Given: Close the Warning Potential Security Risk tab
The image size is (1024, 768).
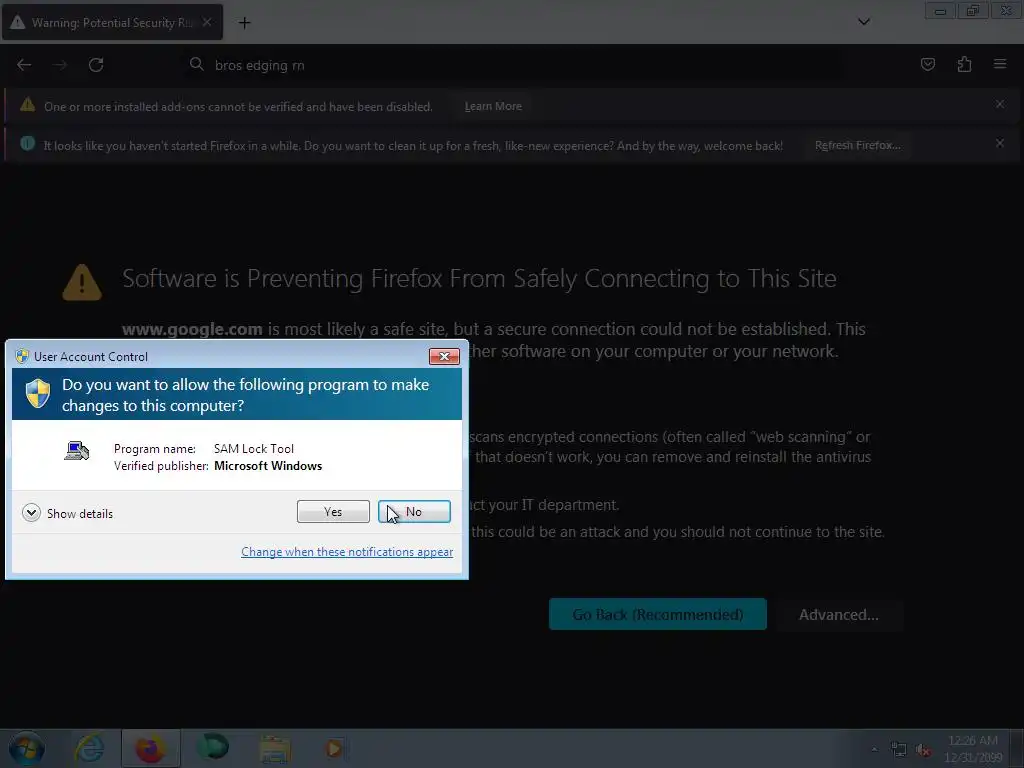Looking at the screenshot, I should [206, 22].
